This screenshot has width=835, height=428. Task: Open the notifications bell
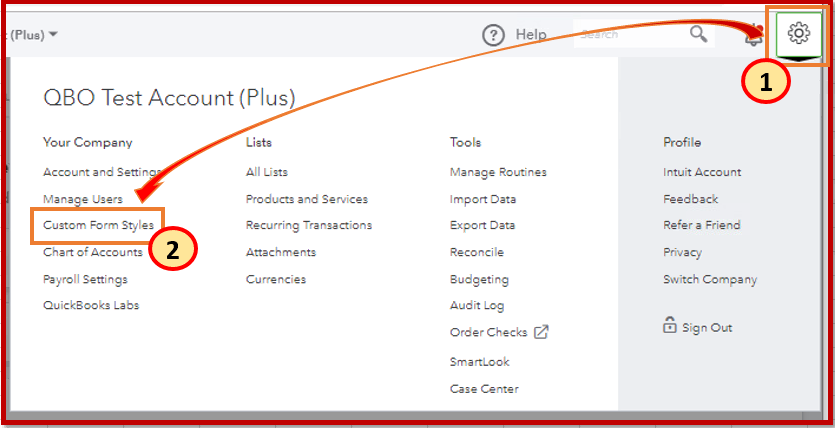[x=752, y=36]
